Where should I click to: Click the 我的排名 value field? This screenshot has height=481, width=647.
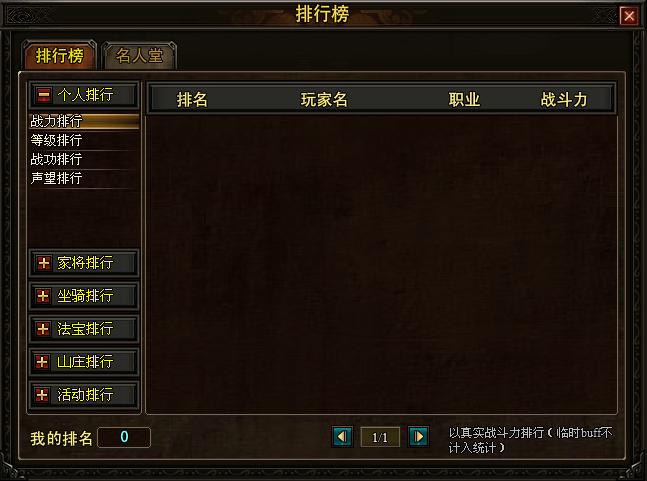tap(124, 437)
